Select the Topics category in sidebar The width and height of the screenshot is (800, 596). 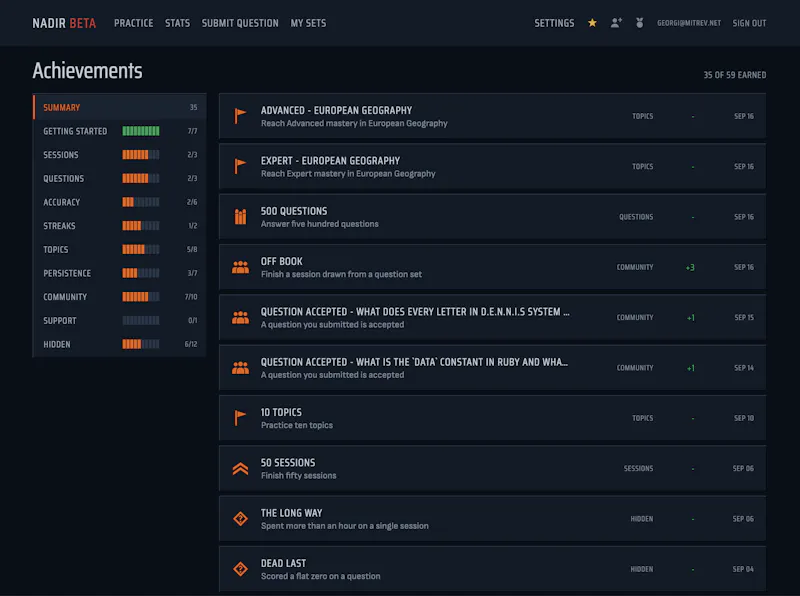119,250
